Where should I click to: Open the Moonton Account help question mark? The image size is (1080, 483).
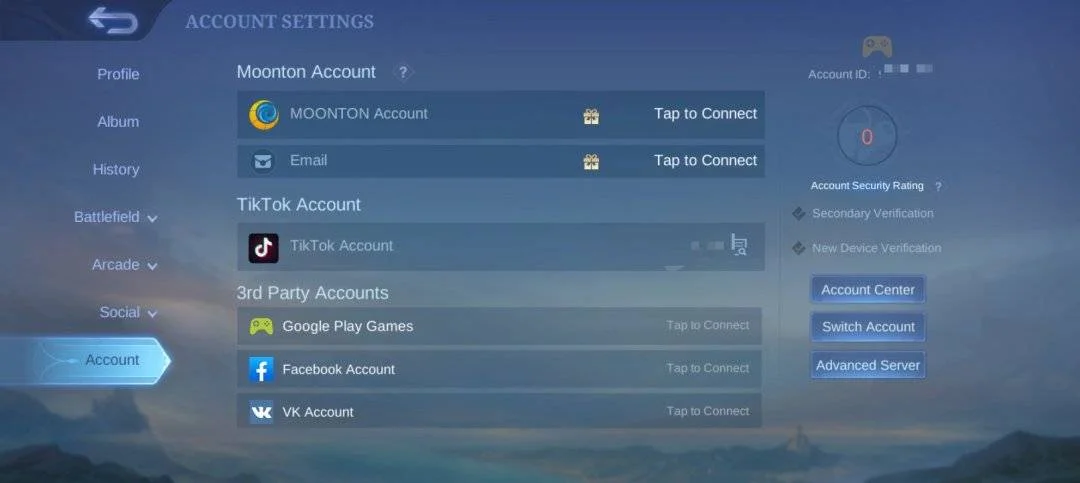(404, 72)
